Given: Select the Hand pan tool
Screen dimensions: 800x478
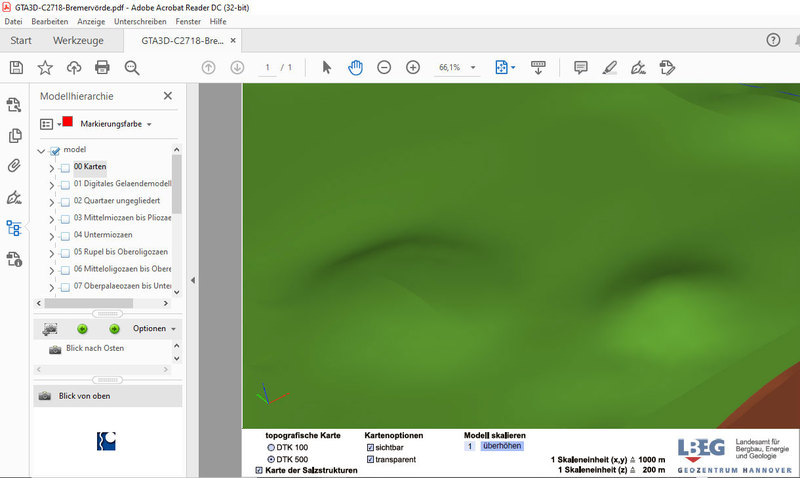Looking at the screenshot, I should (x=355, y=67).
